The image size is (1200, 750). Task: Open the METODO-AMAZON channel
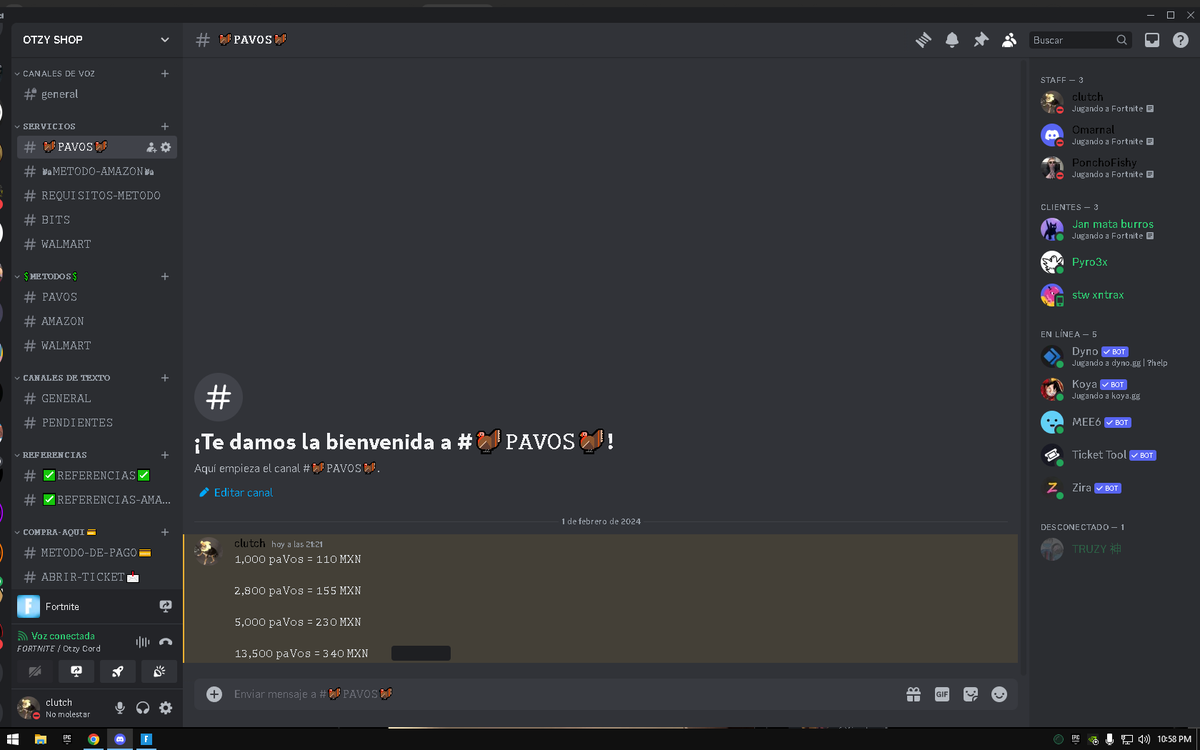(x=97, y=171)
